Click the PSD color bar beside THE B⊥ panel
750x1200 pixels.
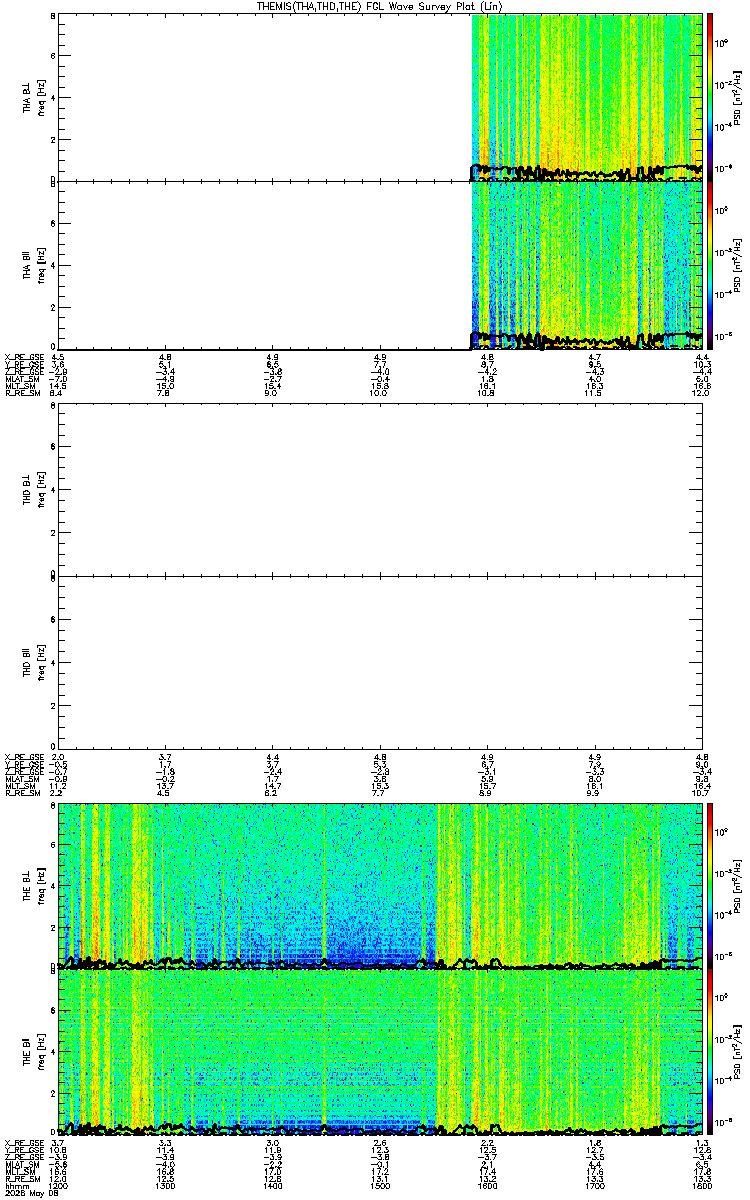pyautogui.click(x=711, y=885)
